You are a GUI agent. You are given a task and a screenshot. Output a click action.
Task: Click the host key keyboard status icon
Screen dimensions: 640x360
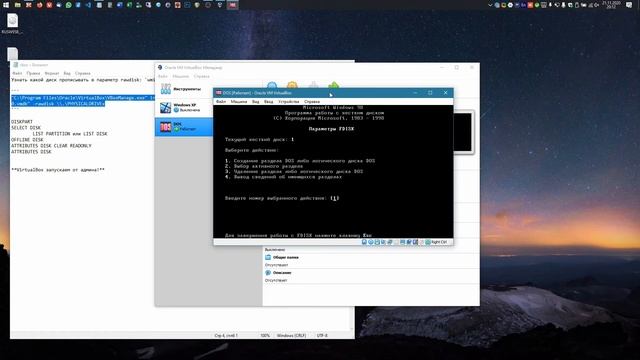click(428, 242)
